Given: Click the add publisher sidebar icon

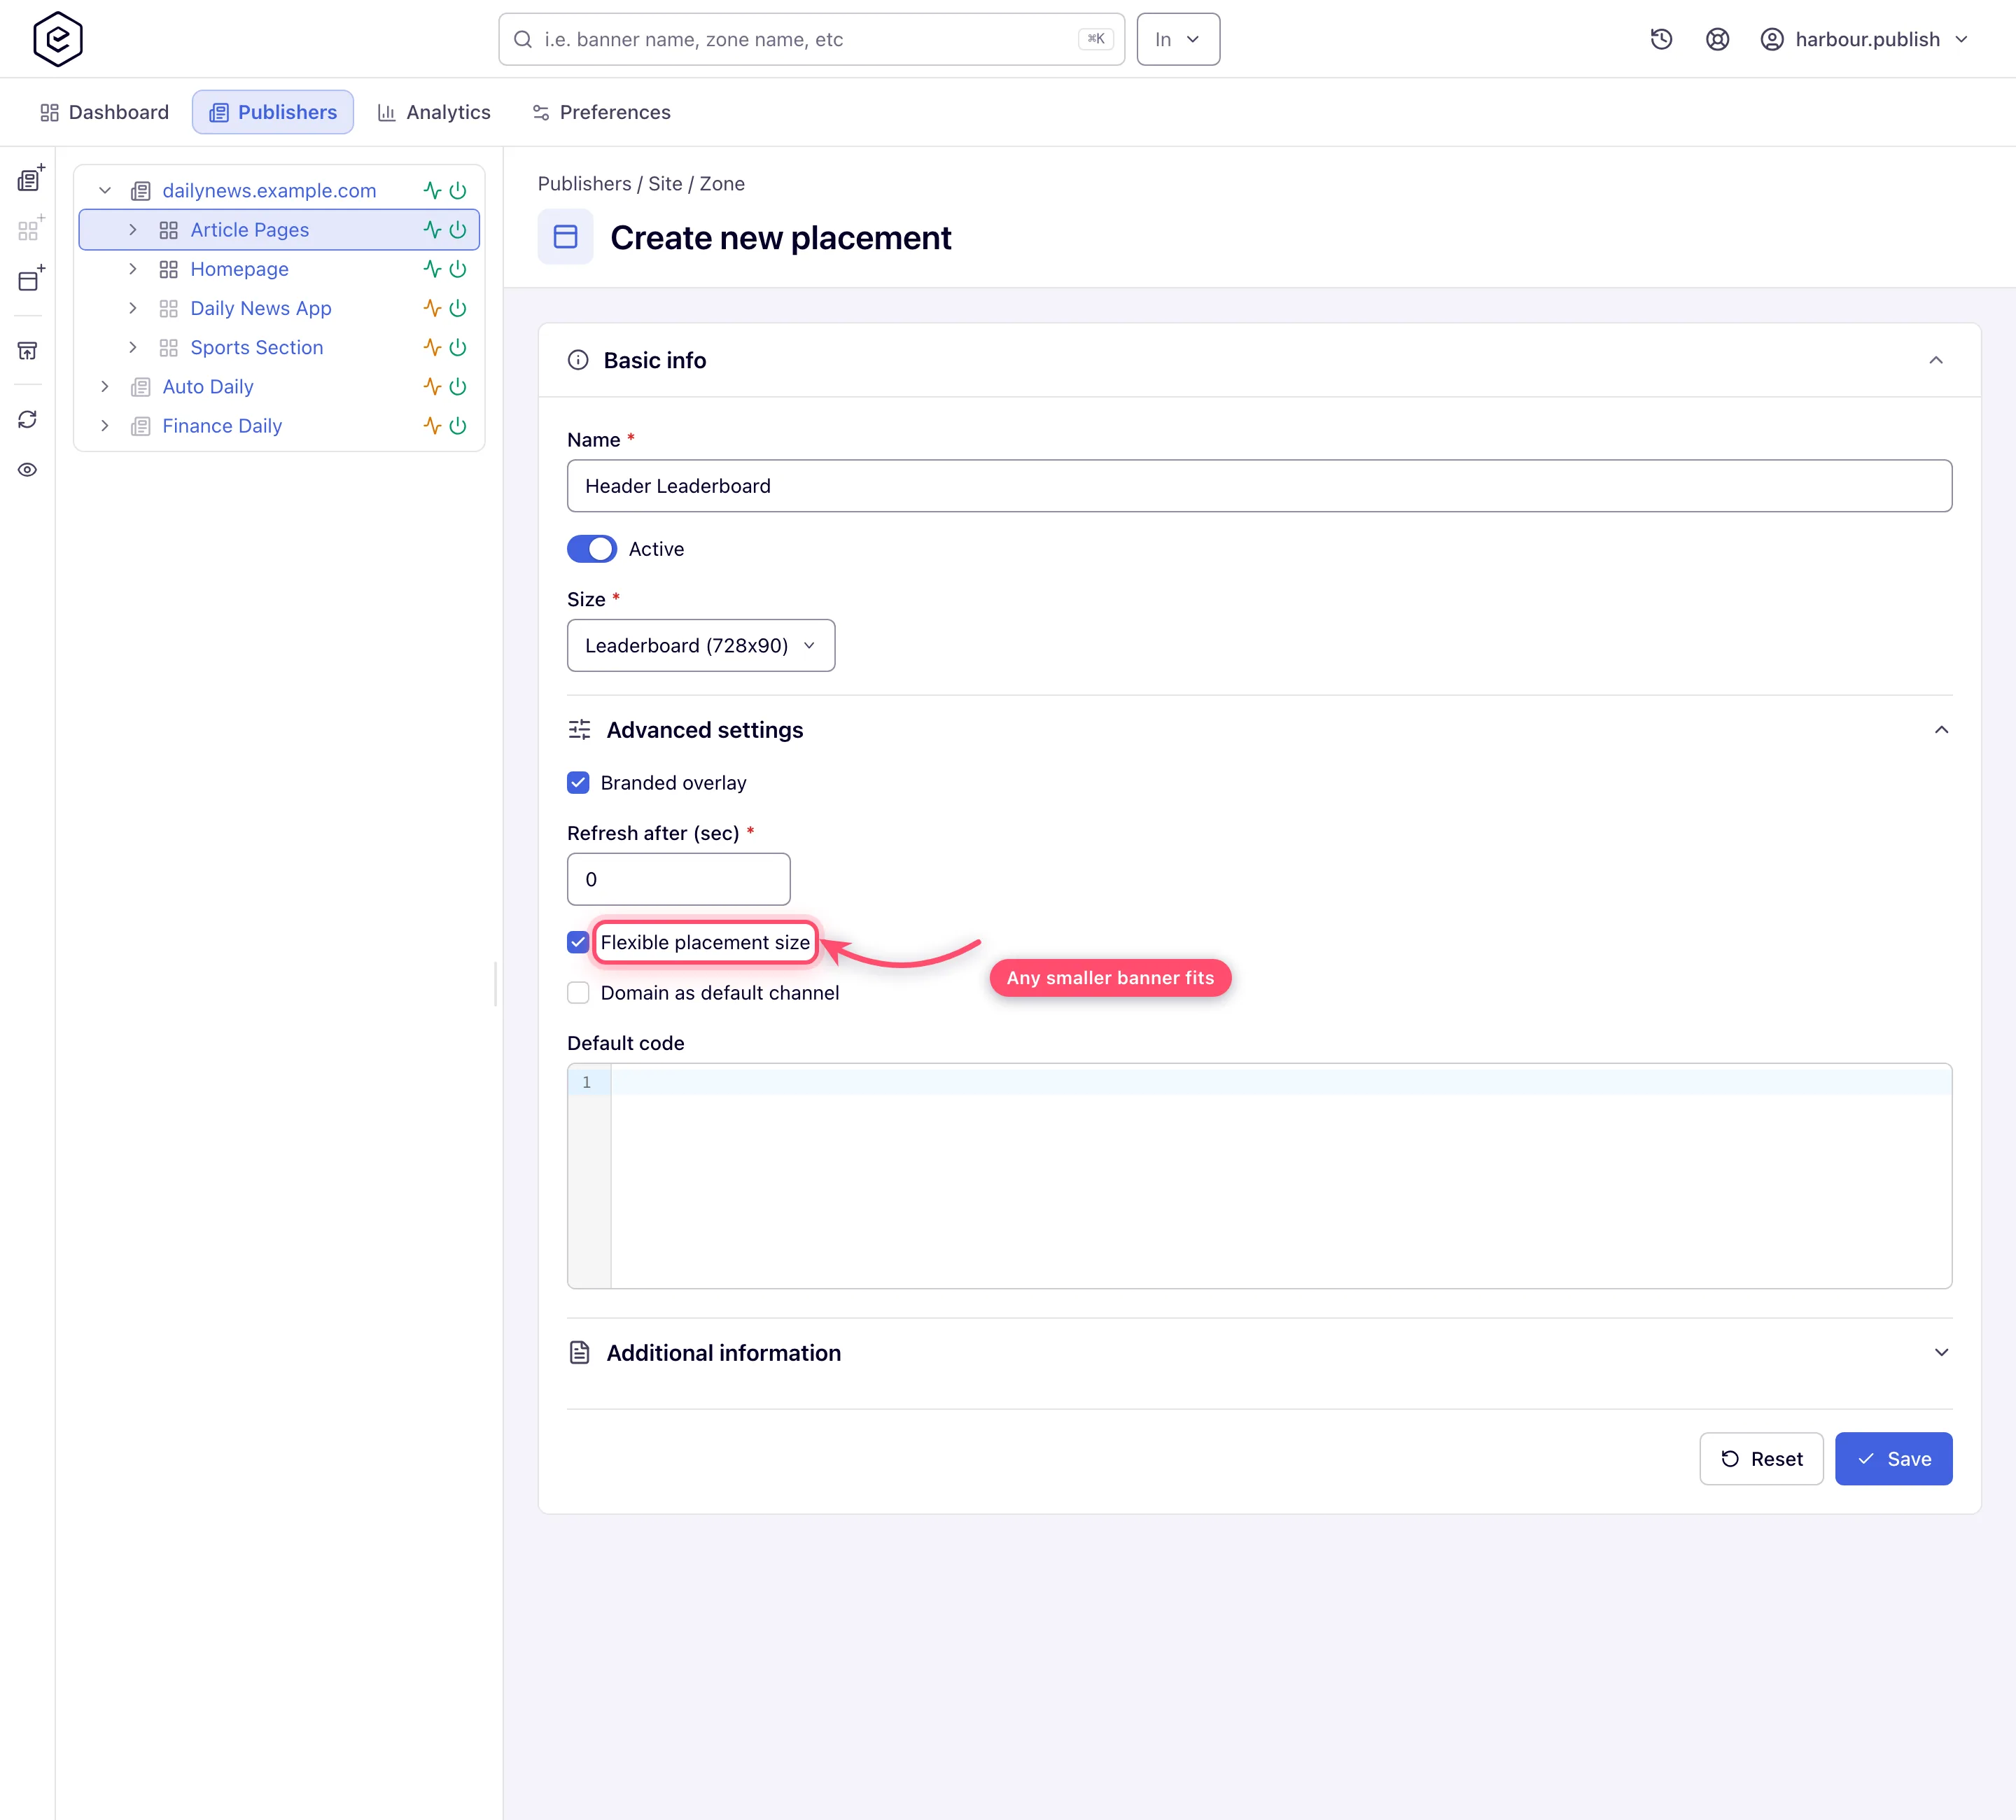Looking at the screenshot, I should [30, 178].
